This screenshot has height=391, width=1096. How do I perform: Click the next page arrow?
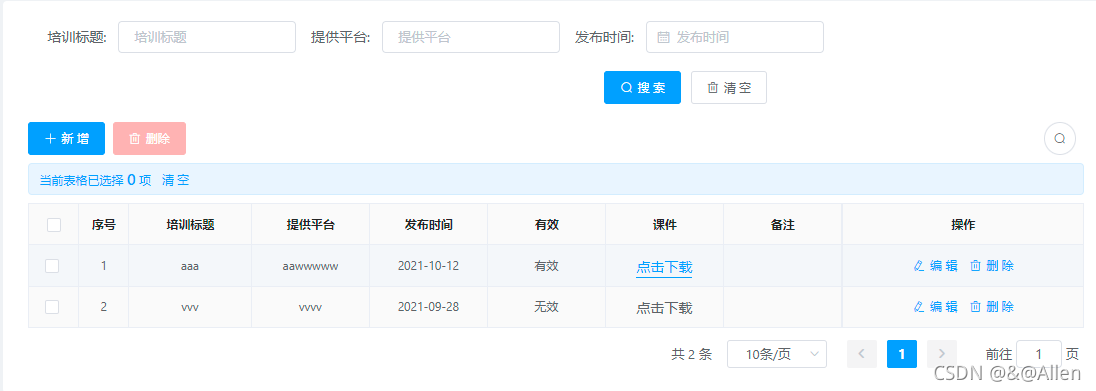click(x=942, y=354)
